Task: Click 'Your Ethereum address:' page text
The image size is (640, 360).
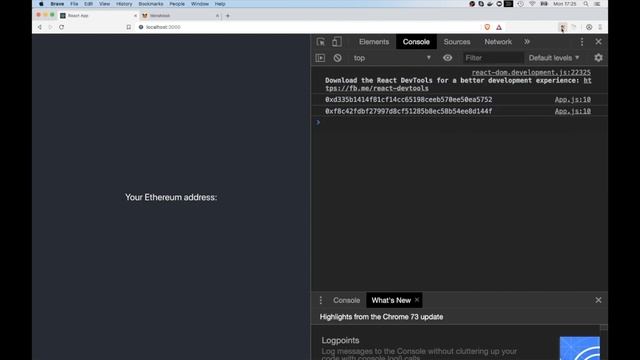Action: pos(171,197)
